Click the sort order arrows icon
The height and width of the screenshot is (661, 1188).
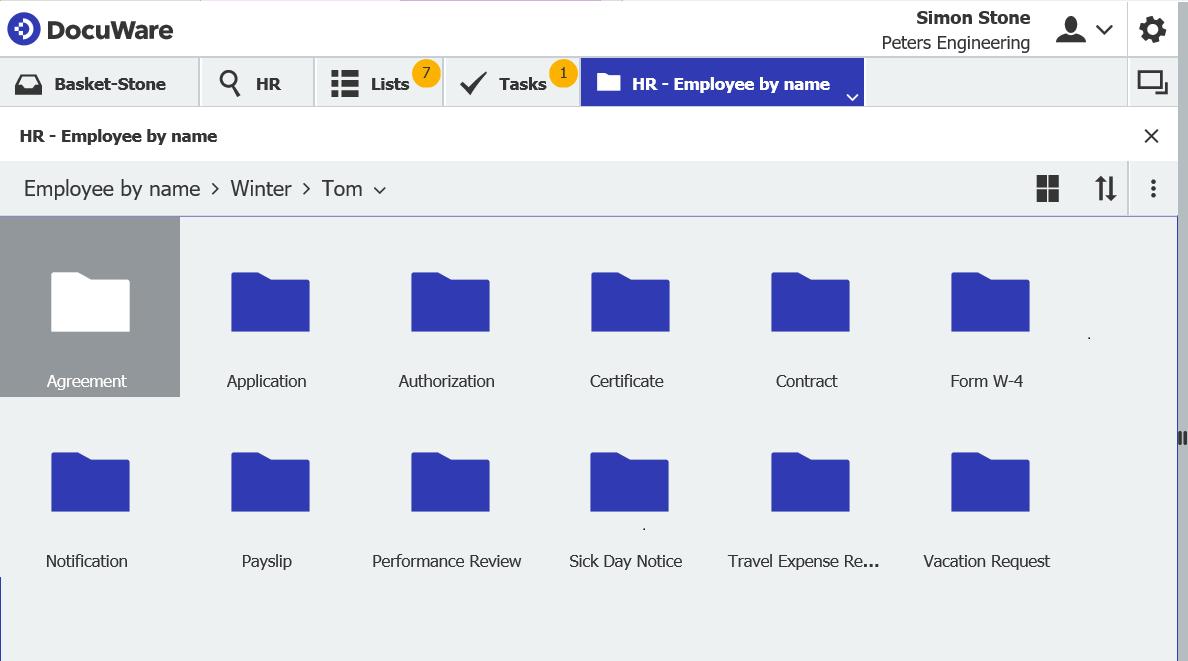(x=1105, y=188)
